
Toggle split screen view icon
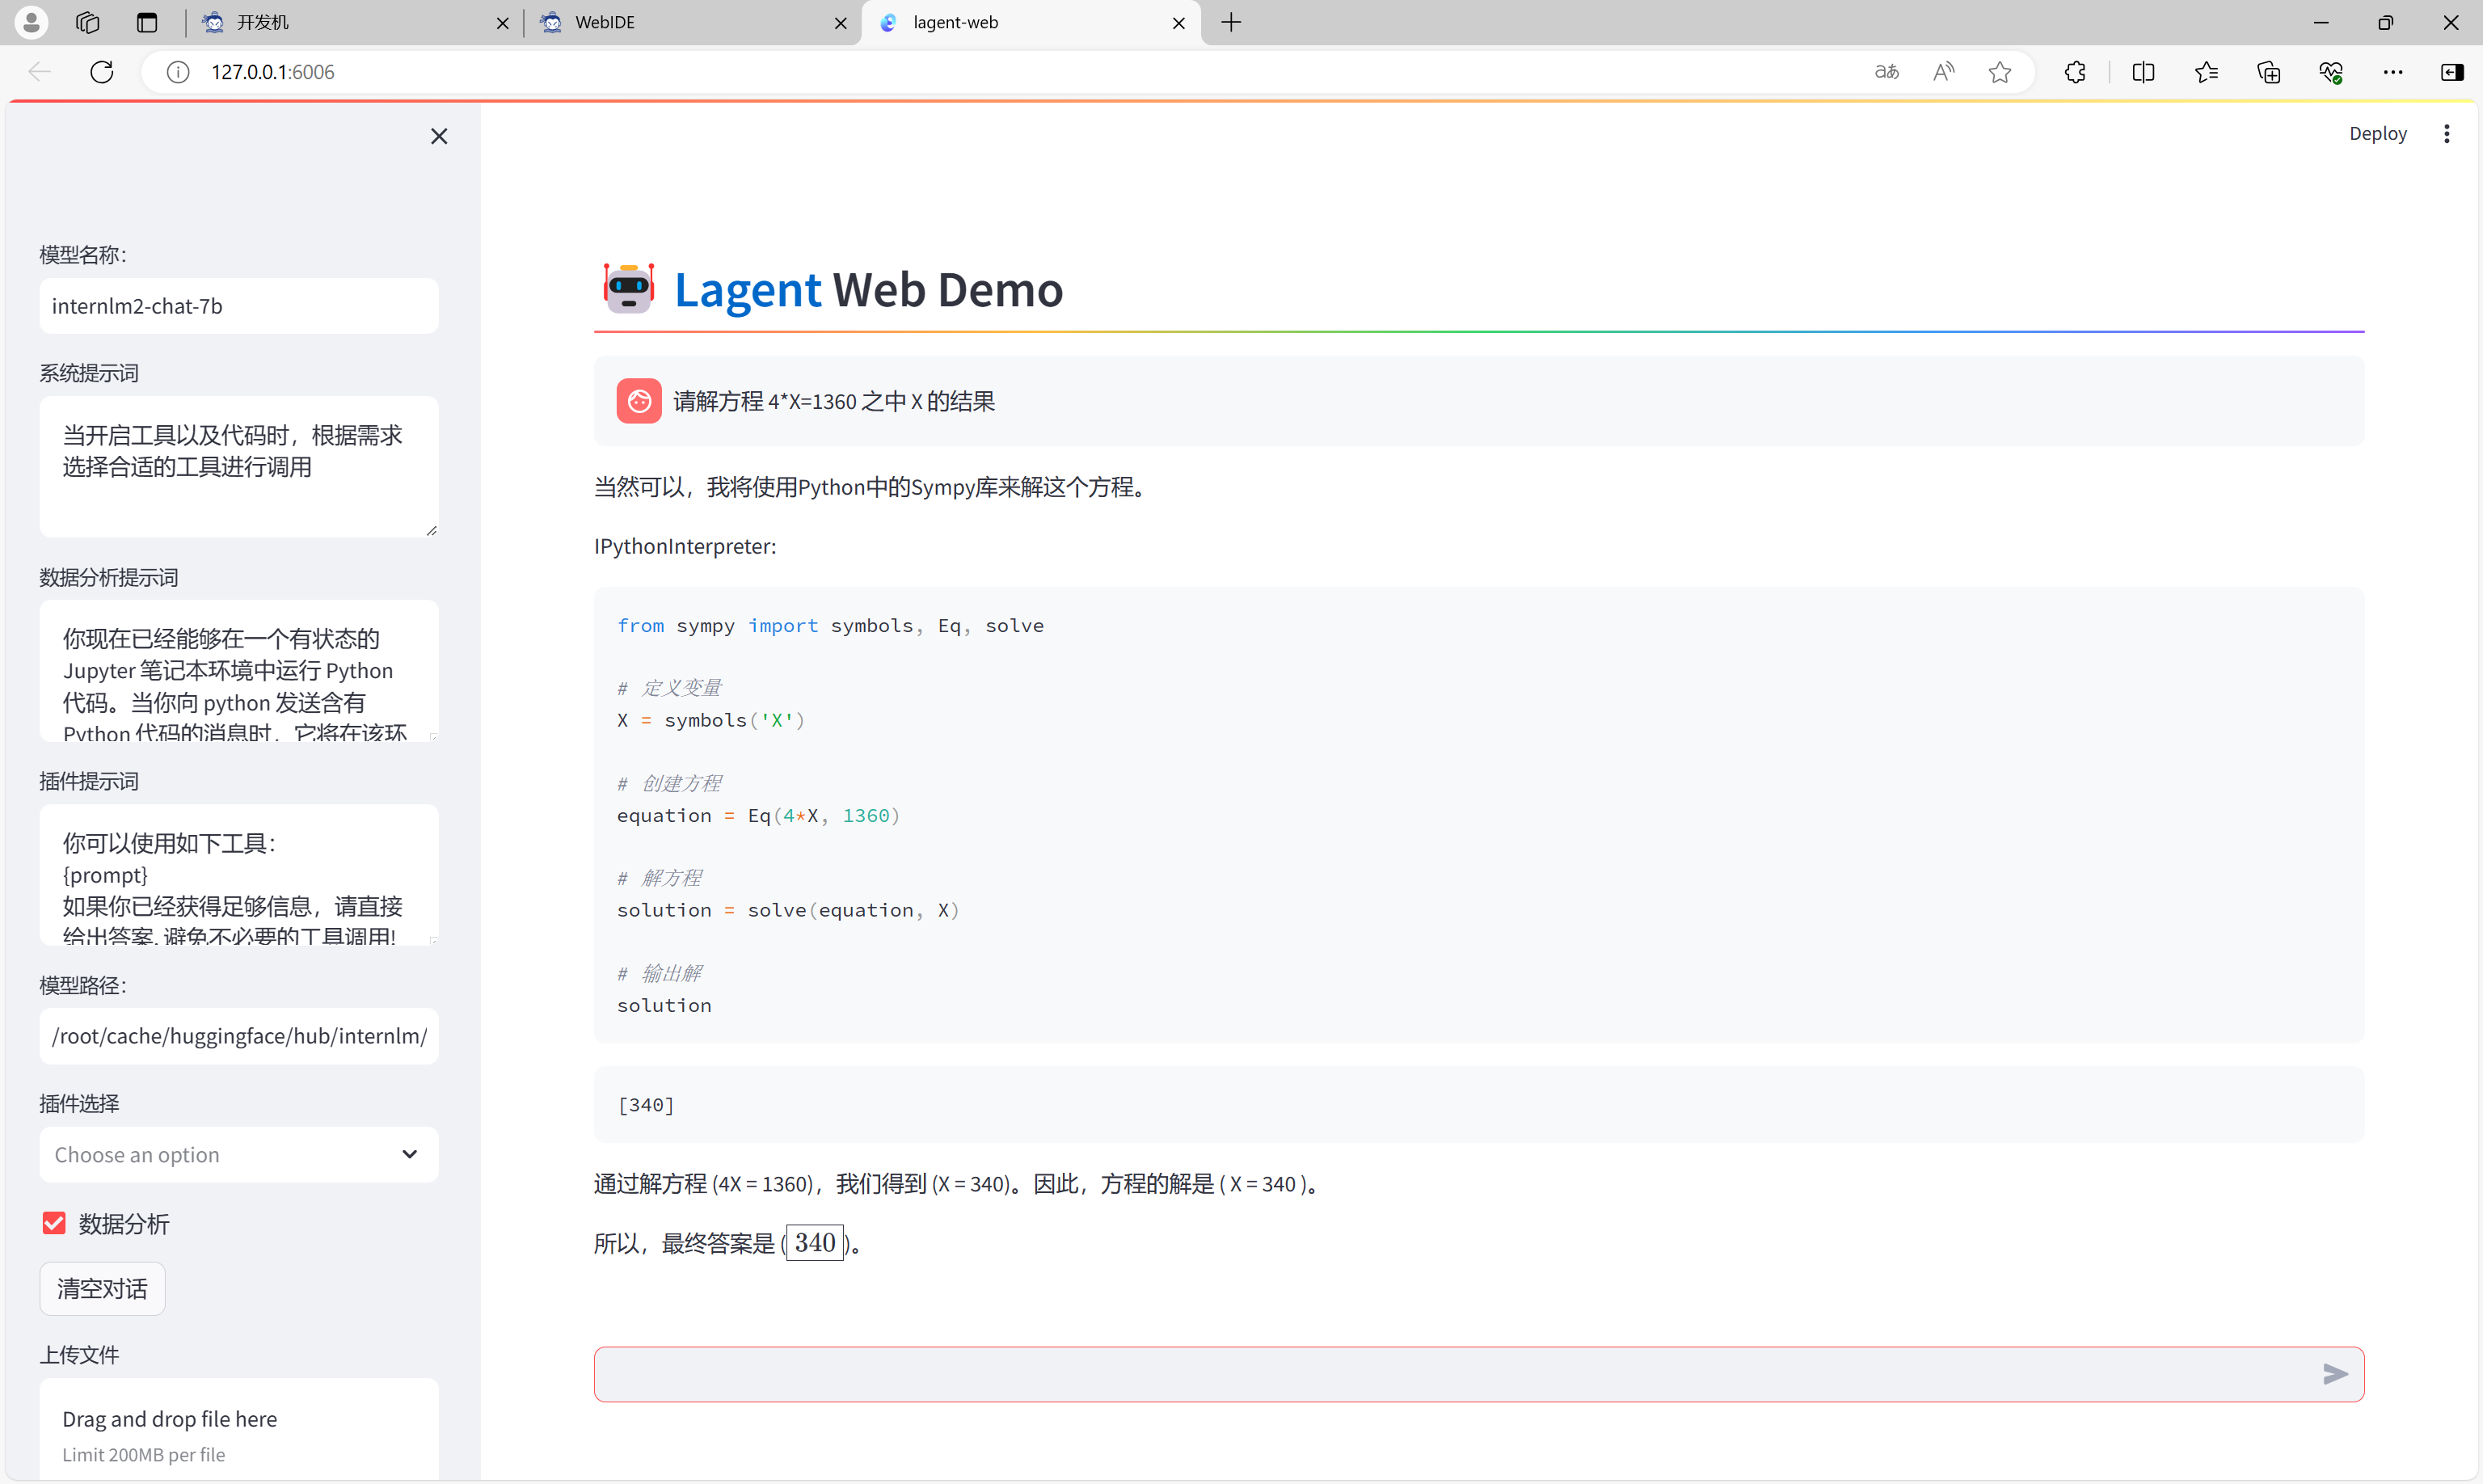(2143, 72)
